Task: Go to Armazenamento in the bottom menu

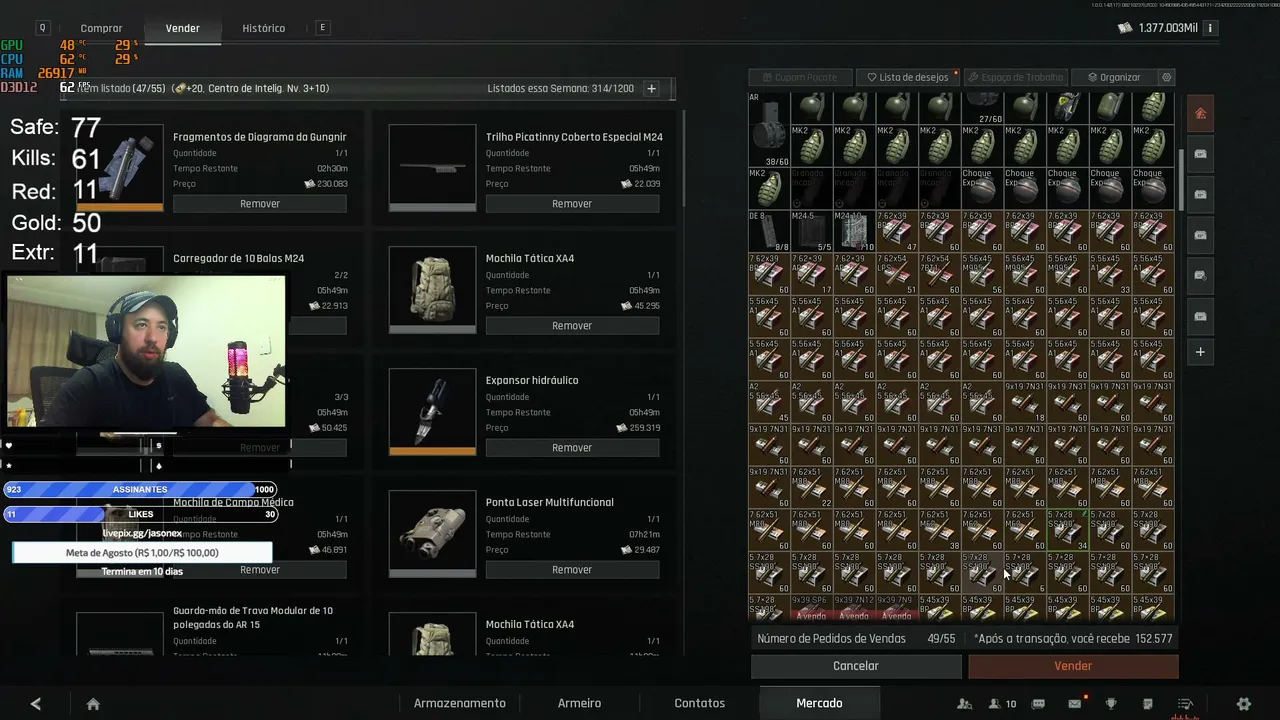Action: [x=460, y=703]
